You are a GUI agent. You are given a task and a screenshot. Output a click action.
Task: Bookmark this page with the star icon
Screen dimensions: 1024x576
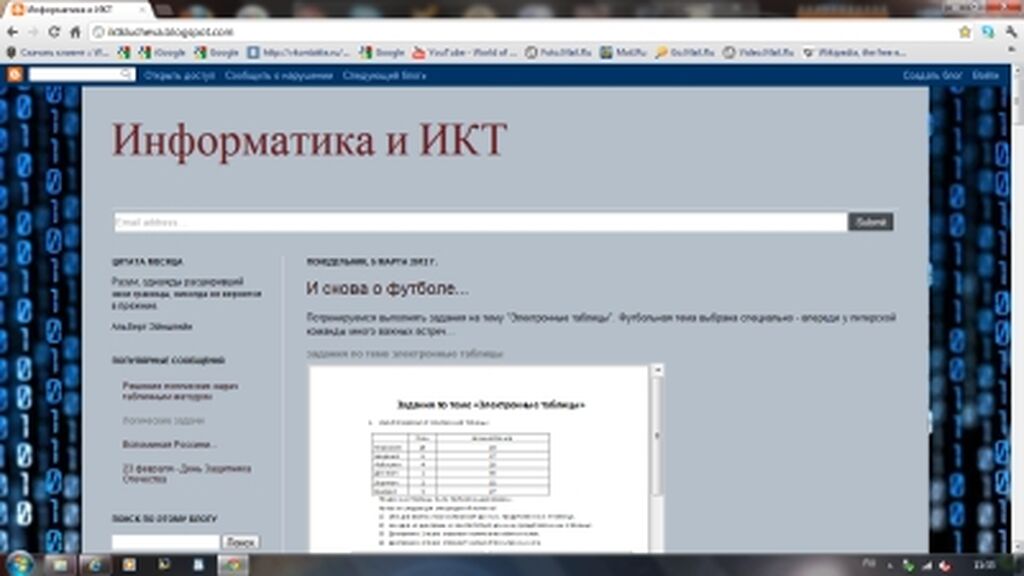(x=965, y=32)
